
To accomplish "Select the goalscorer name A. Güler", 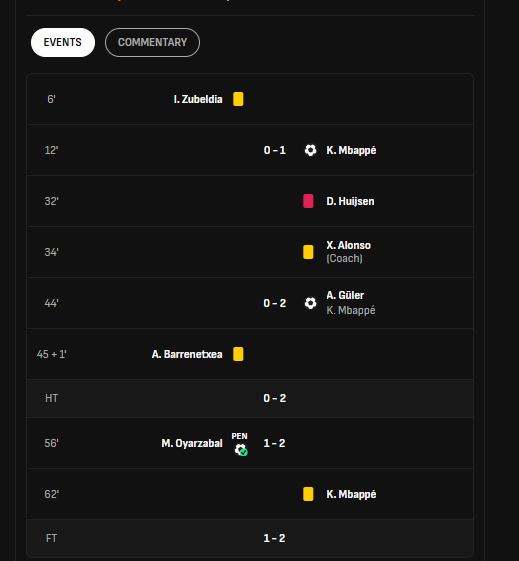I will coord(345,296).
